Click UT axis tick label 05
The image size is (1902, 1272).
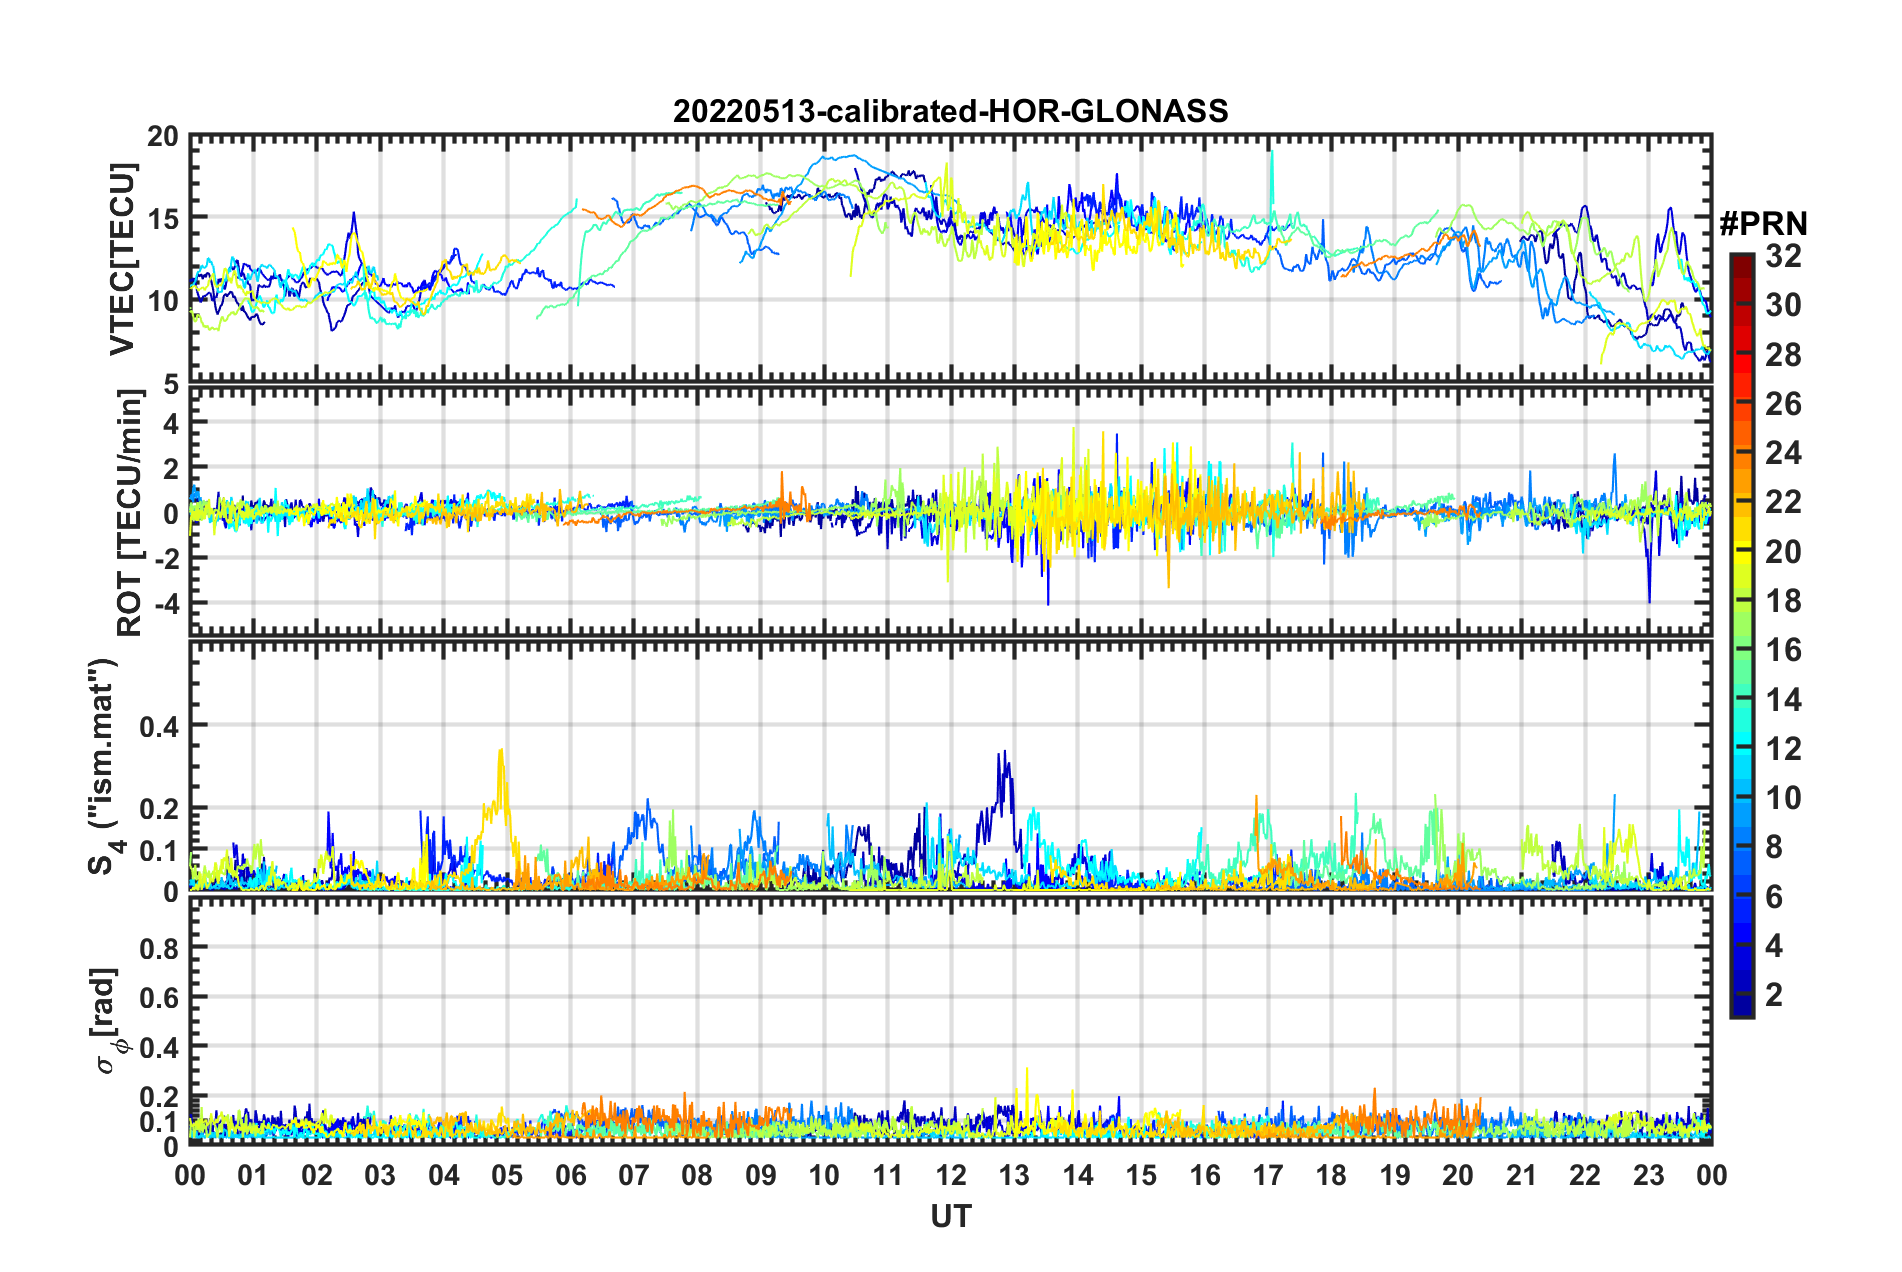507,1175
